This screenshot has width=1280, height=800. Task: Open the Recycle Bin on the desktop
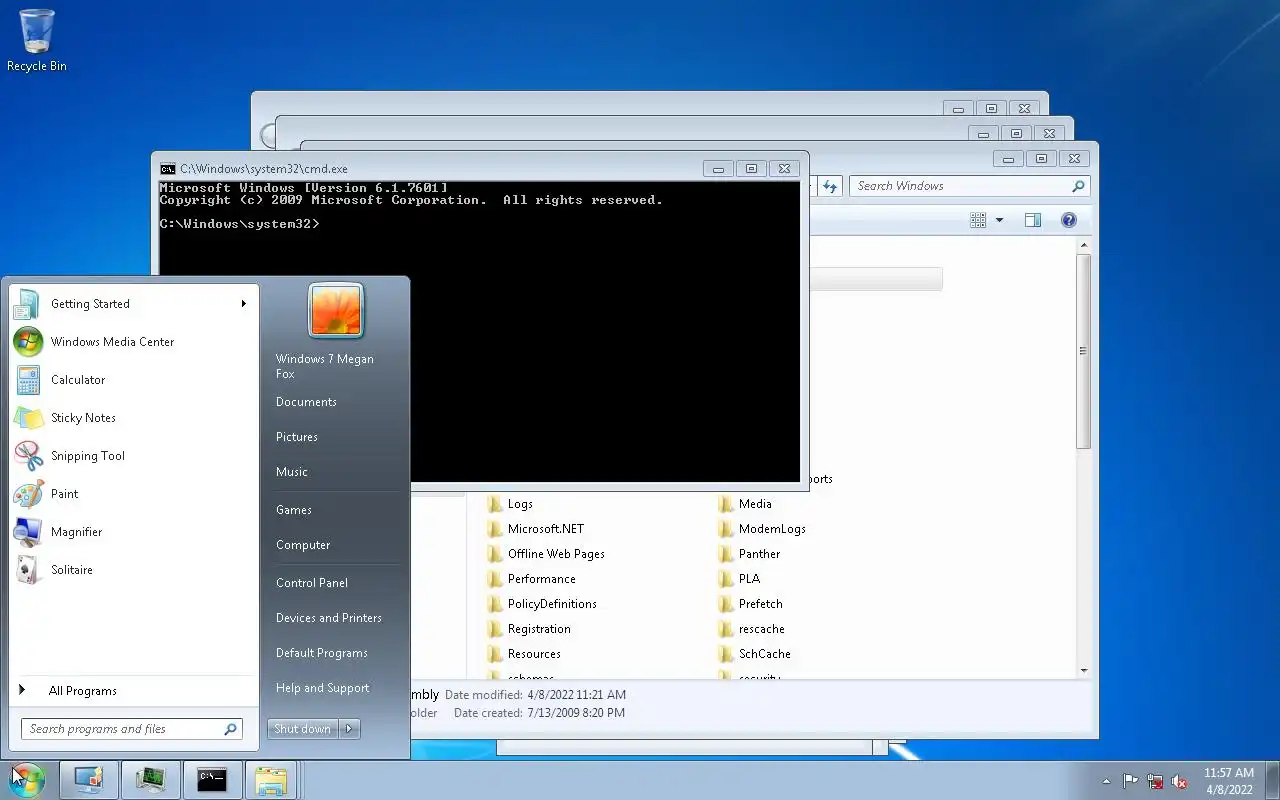[x=37, y=40]
